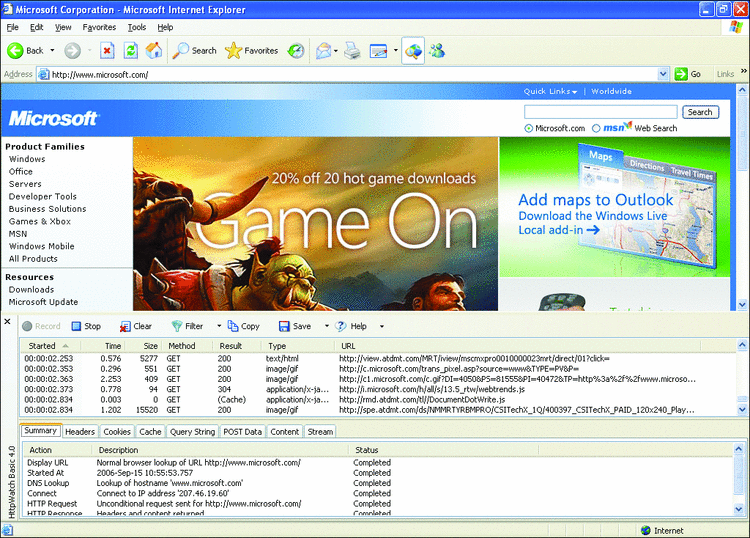Switch to the Content tab
Viewport: 750px width, 538px height.
[x=285, y=431]
